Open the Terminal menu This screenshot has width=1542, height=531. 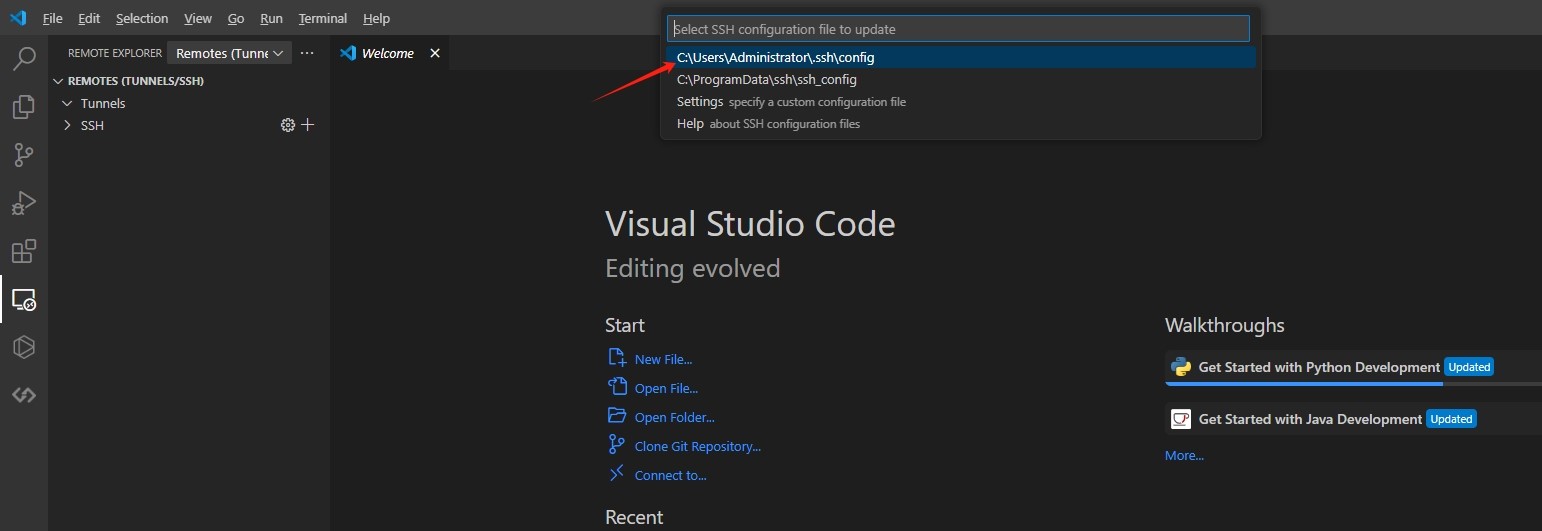pos(323,18)
